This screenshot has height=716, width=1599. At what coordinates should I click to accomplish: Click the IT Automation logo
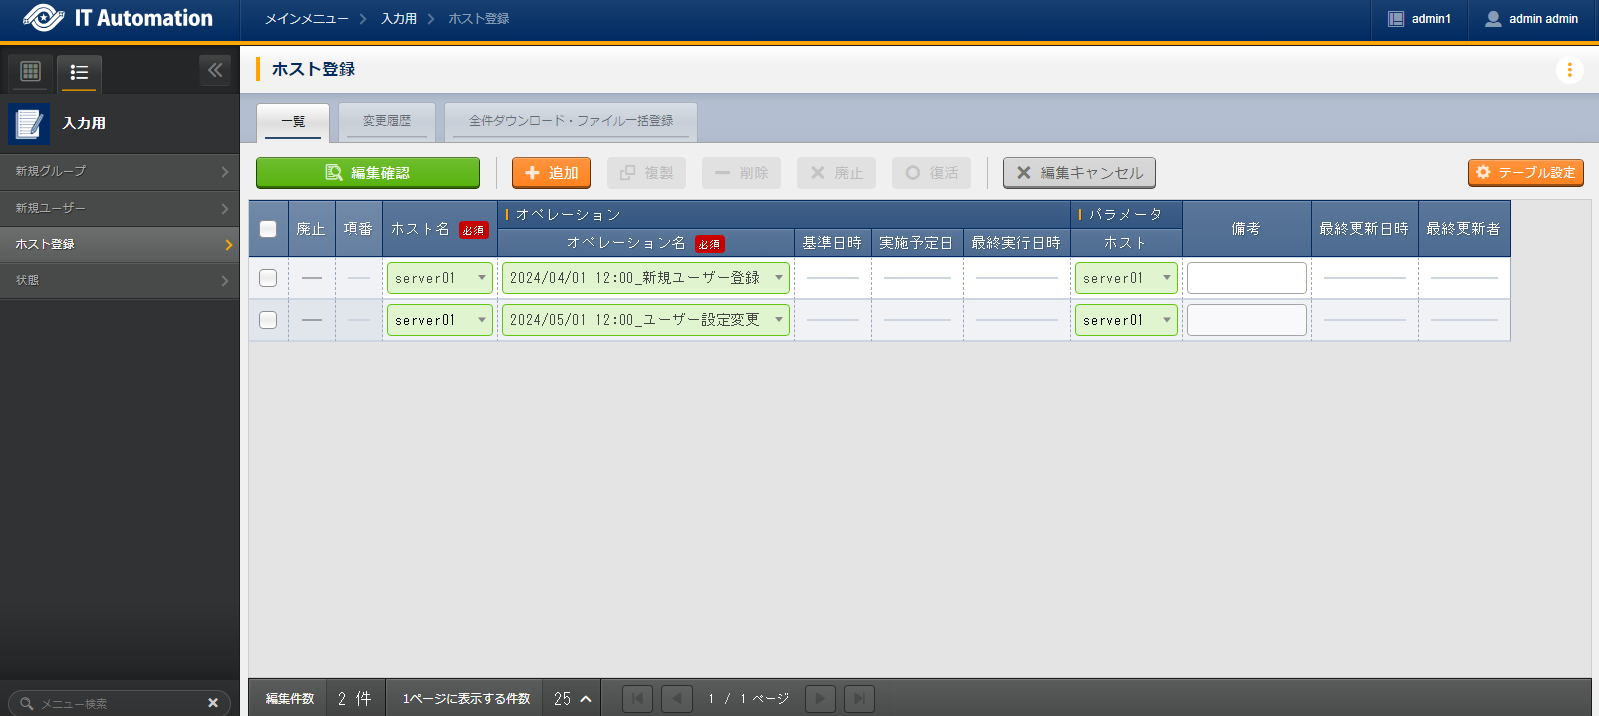click(x=118, y=19)
